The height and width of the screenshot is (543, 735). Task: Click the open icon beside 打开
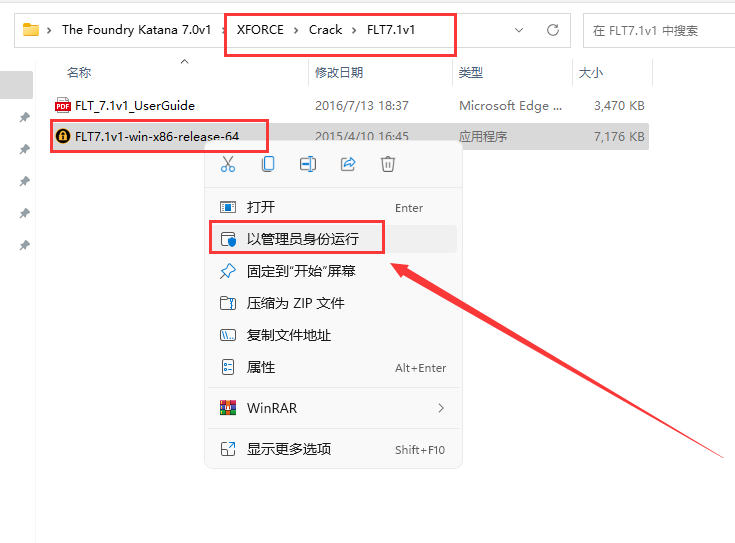pos(228,207)
